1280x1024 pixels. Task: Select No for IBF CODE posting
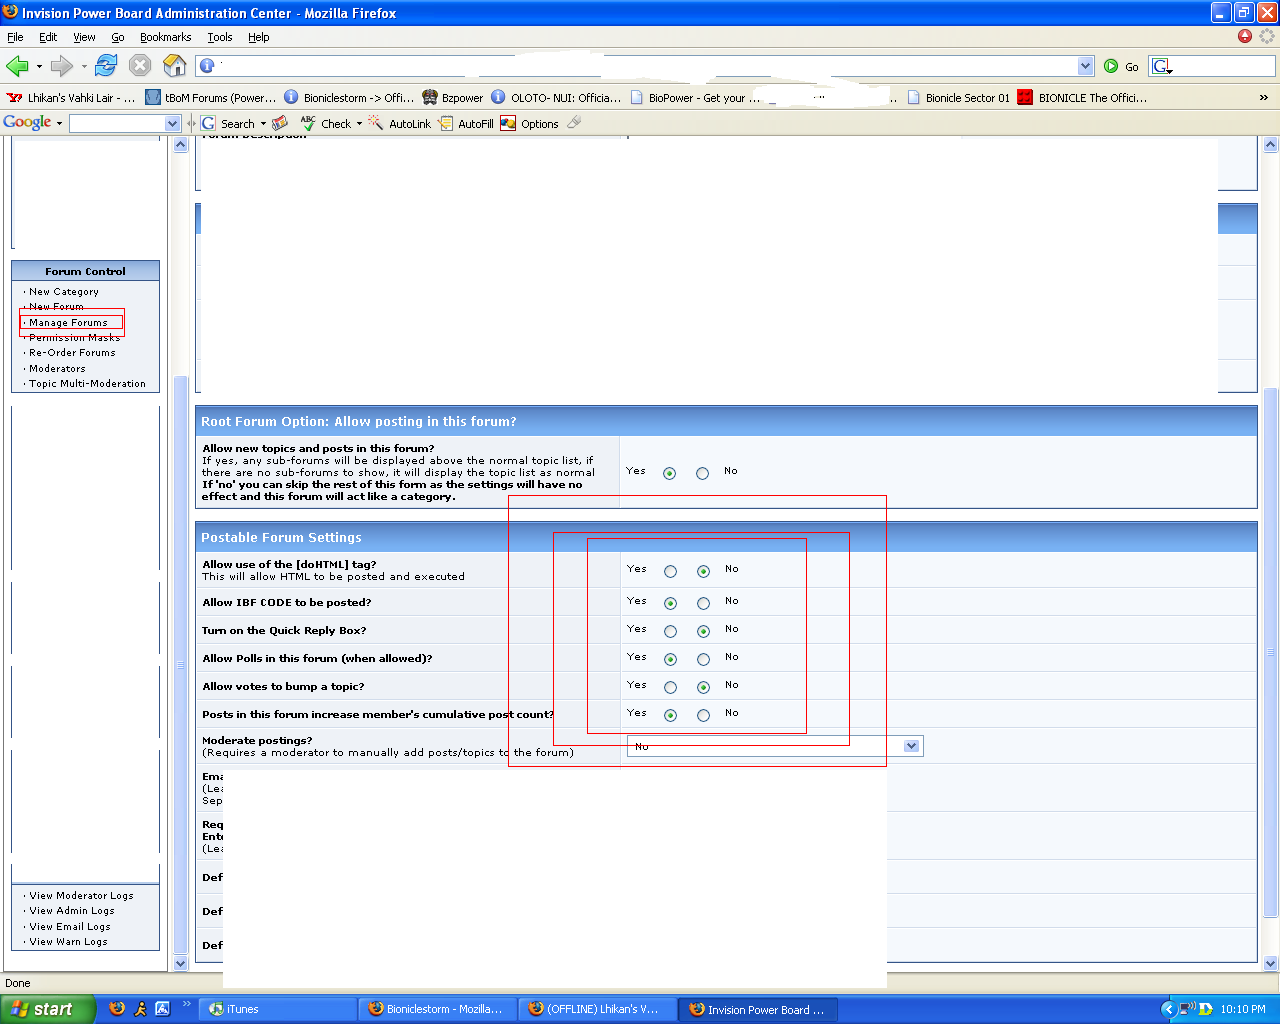click(703, 604)
